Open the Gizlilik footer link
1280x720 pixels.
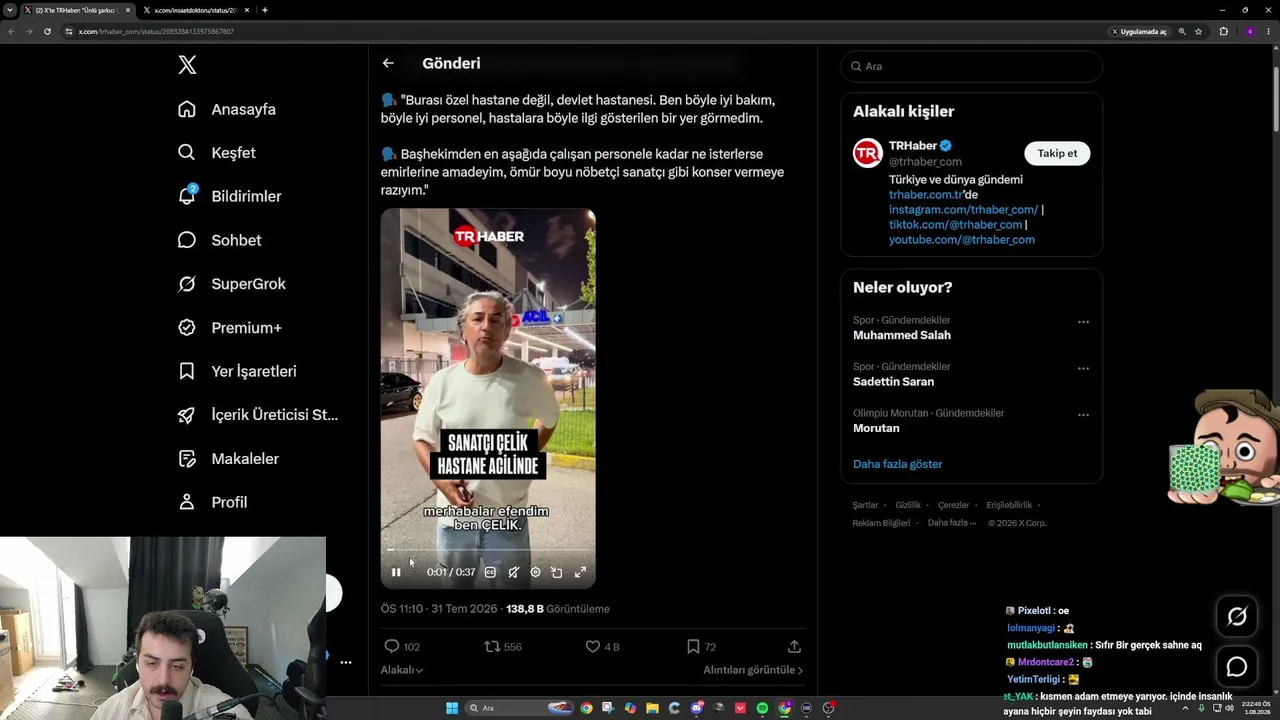pos(908,505)
